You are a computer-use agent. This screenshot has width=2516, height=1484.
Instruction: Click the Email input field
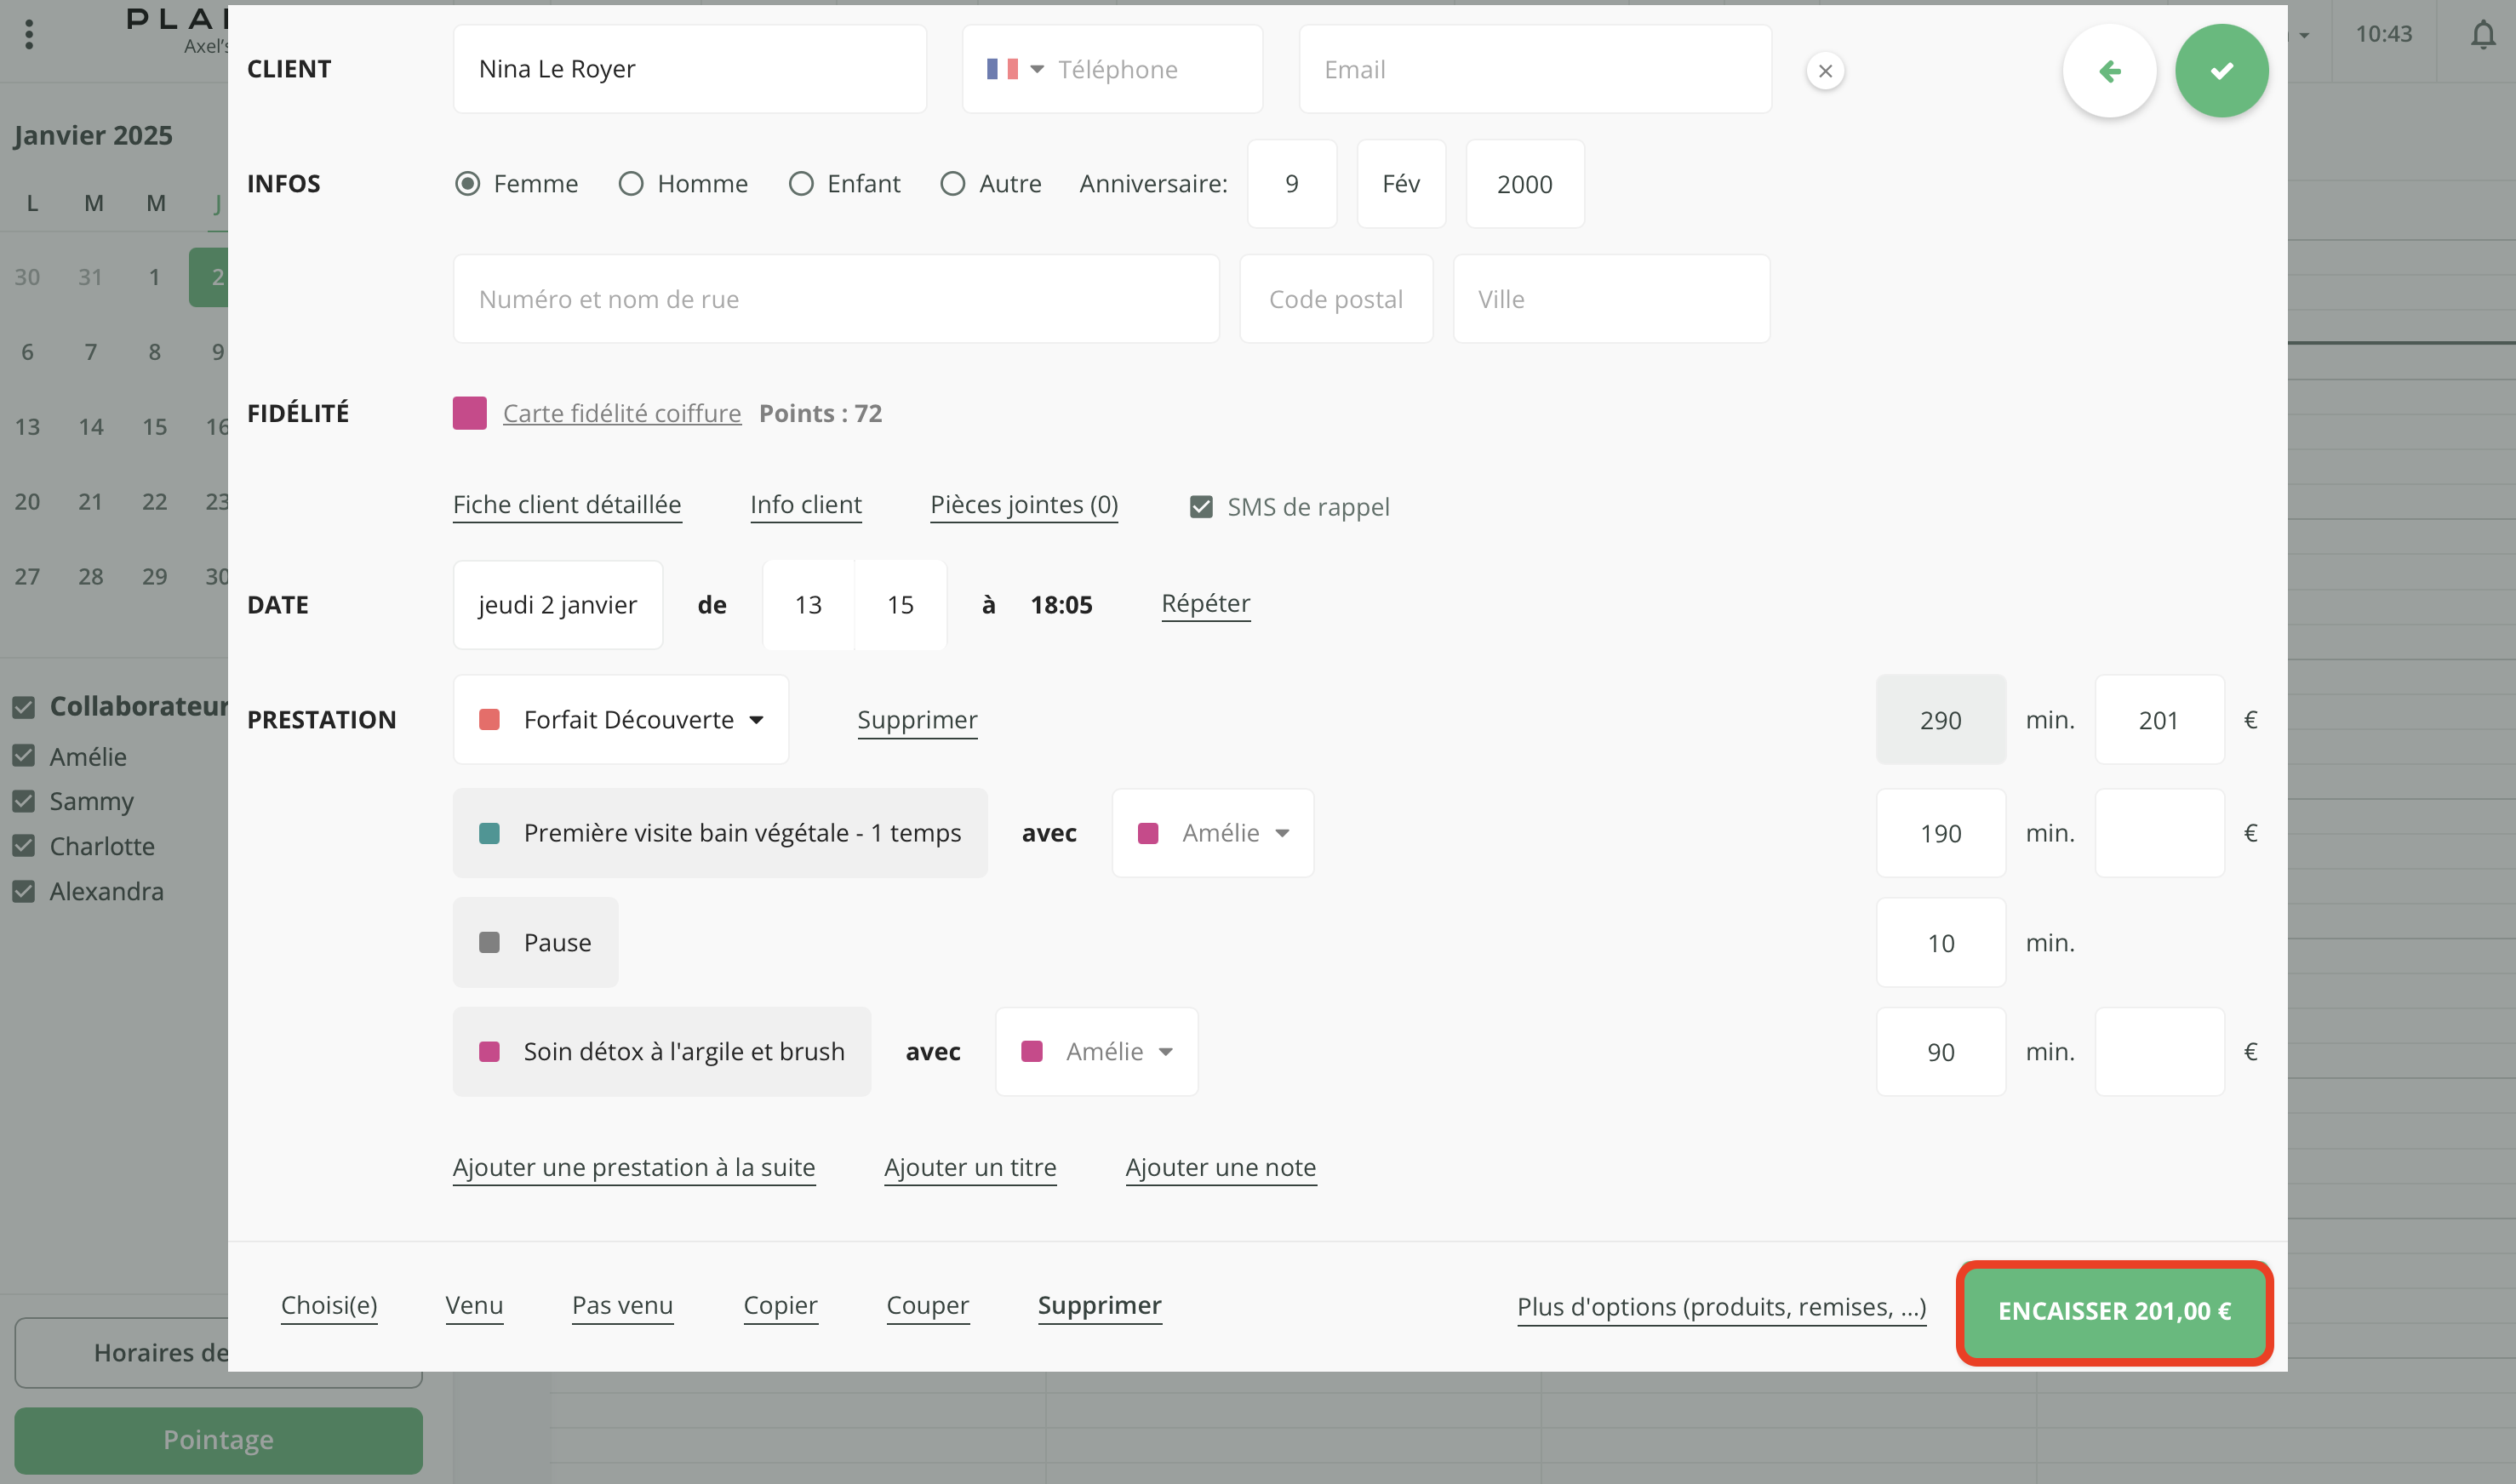pos(1535,69)
